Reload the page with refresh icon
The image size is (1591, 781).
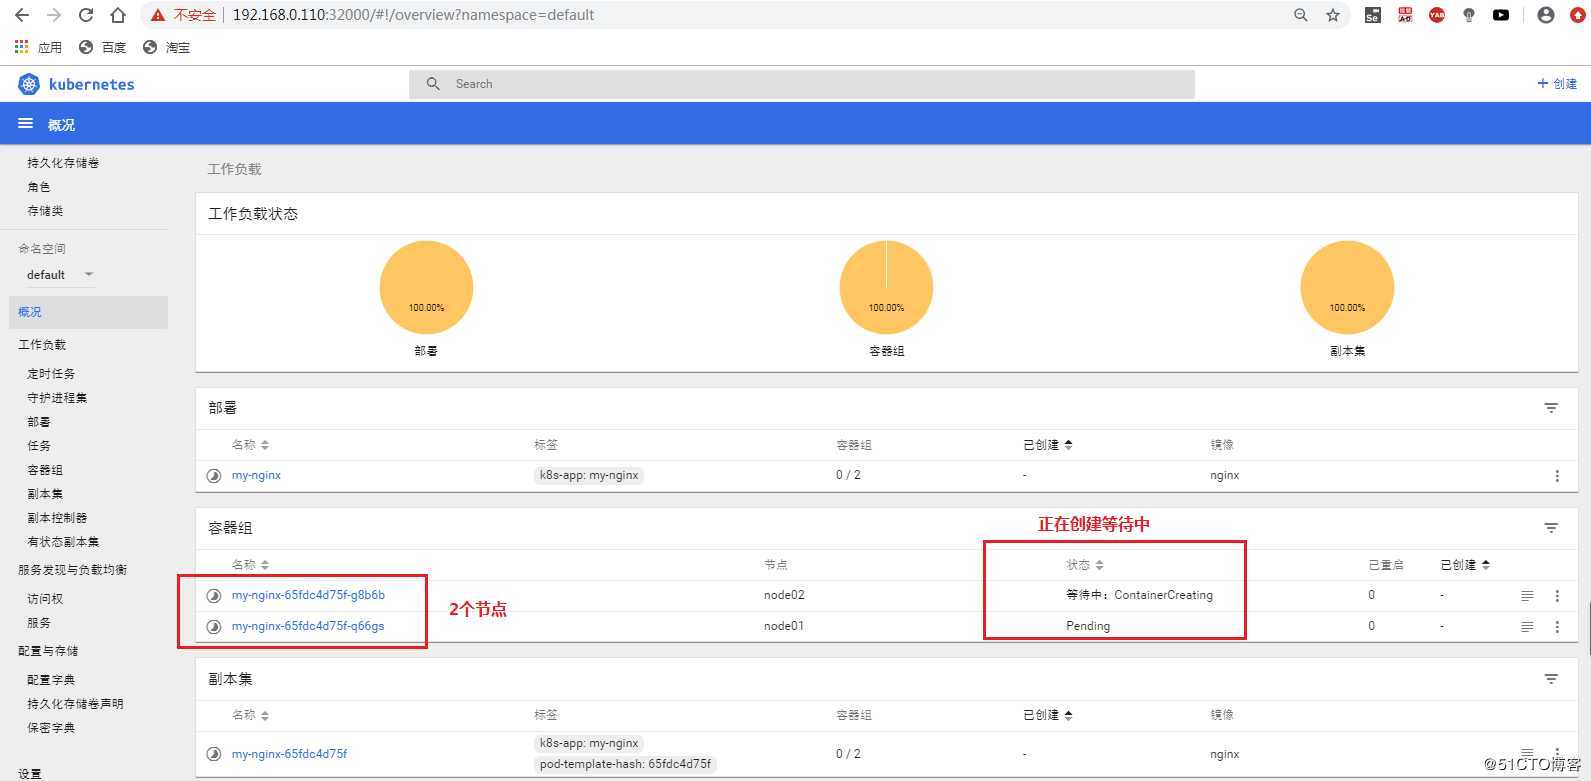pos(86,15)
